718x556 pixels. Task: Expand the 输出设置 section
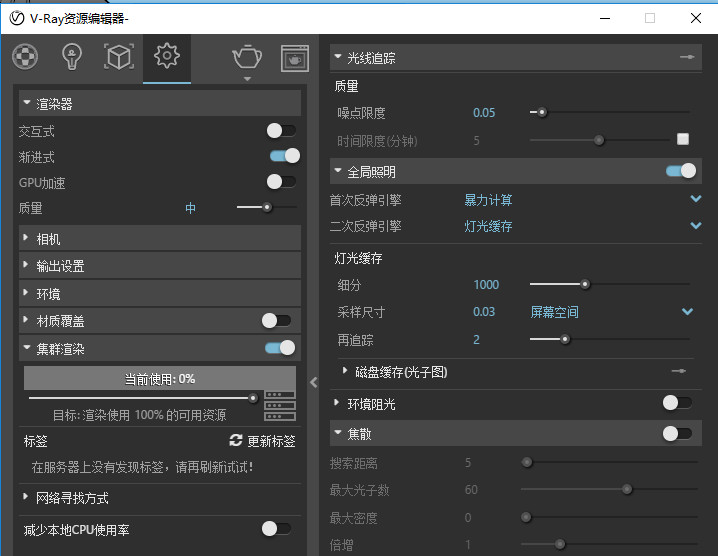click(x=60, y=266)
